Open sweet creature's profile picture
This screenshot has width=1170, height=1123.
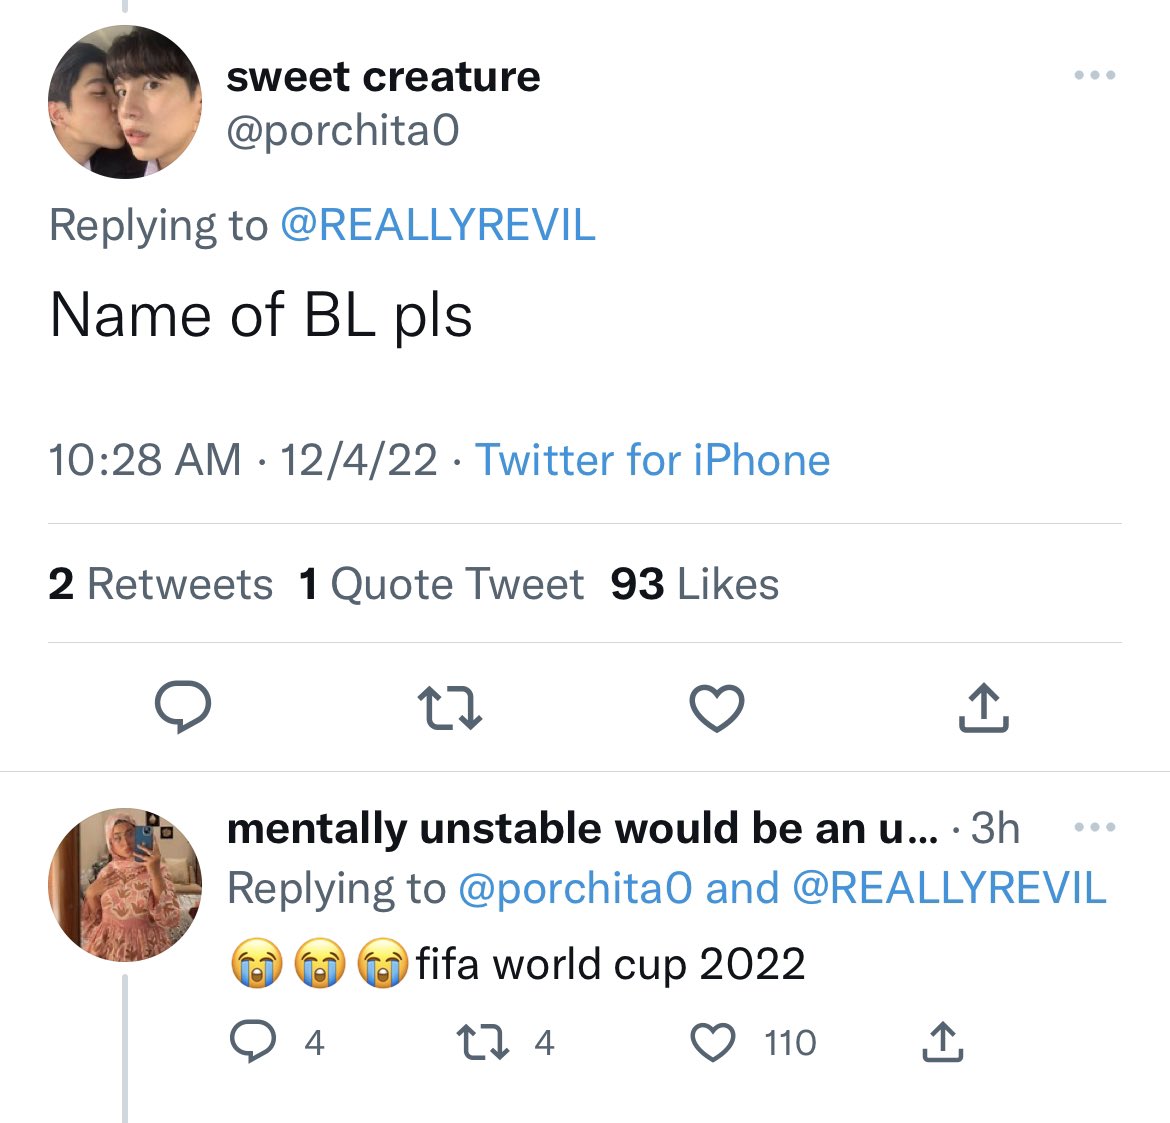(x=125, y=102)
